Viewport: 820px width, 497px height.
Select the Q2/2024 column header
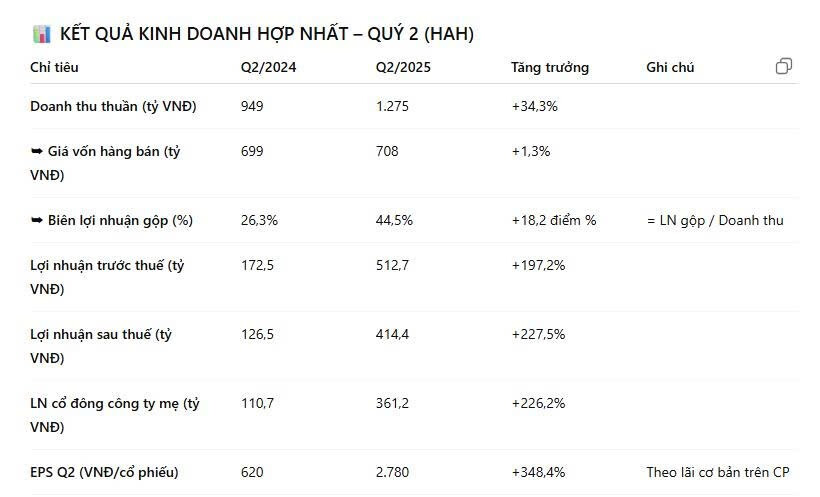pyautogui.click(x=268, y=68)
